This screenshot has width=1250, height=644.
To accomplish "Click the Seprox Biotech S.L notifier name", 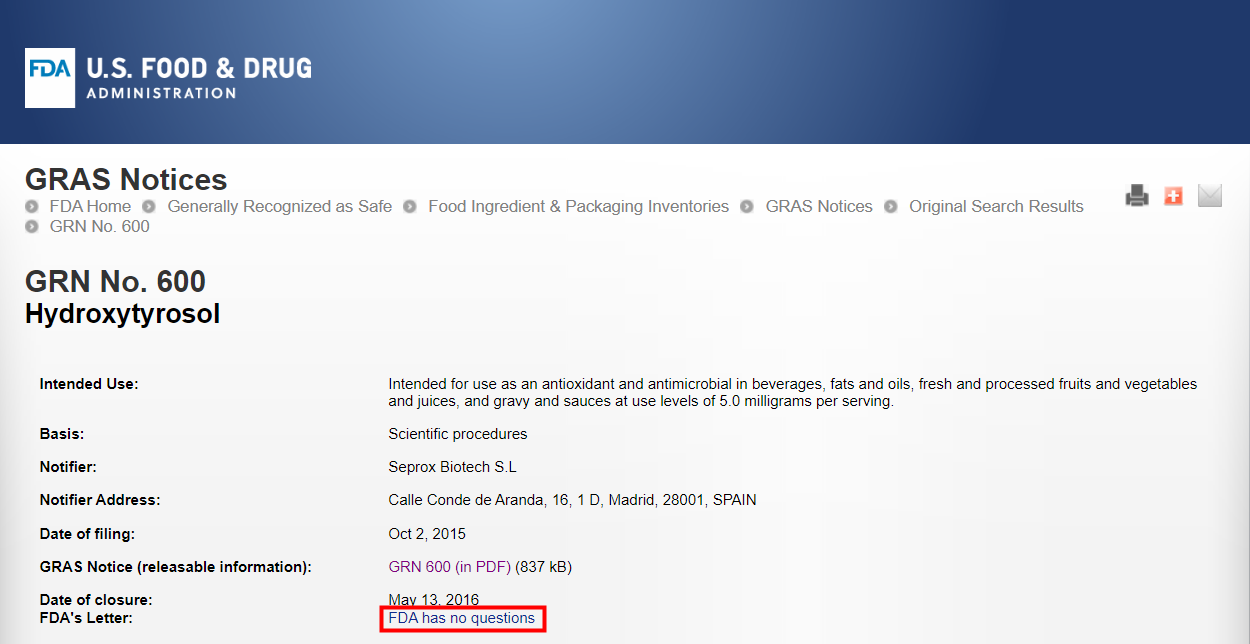I will click(452, 467).
